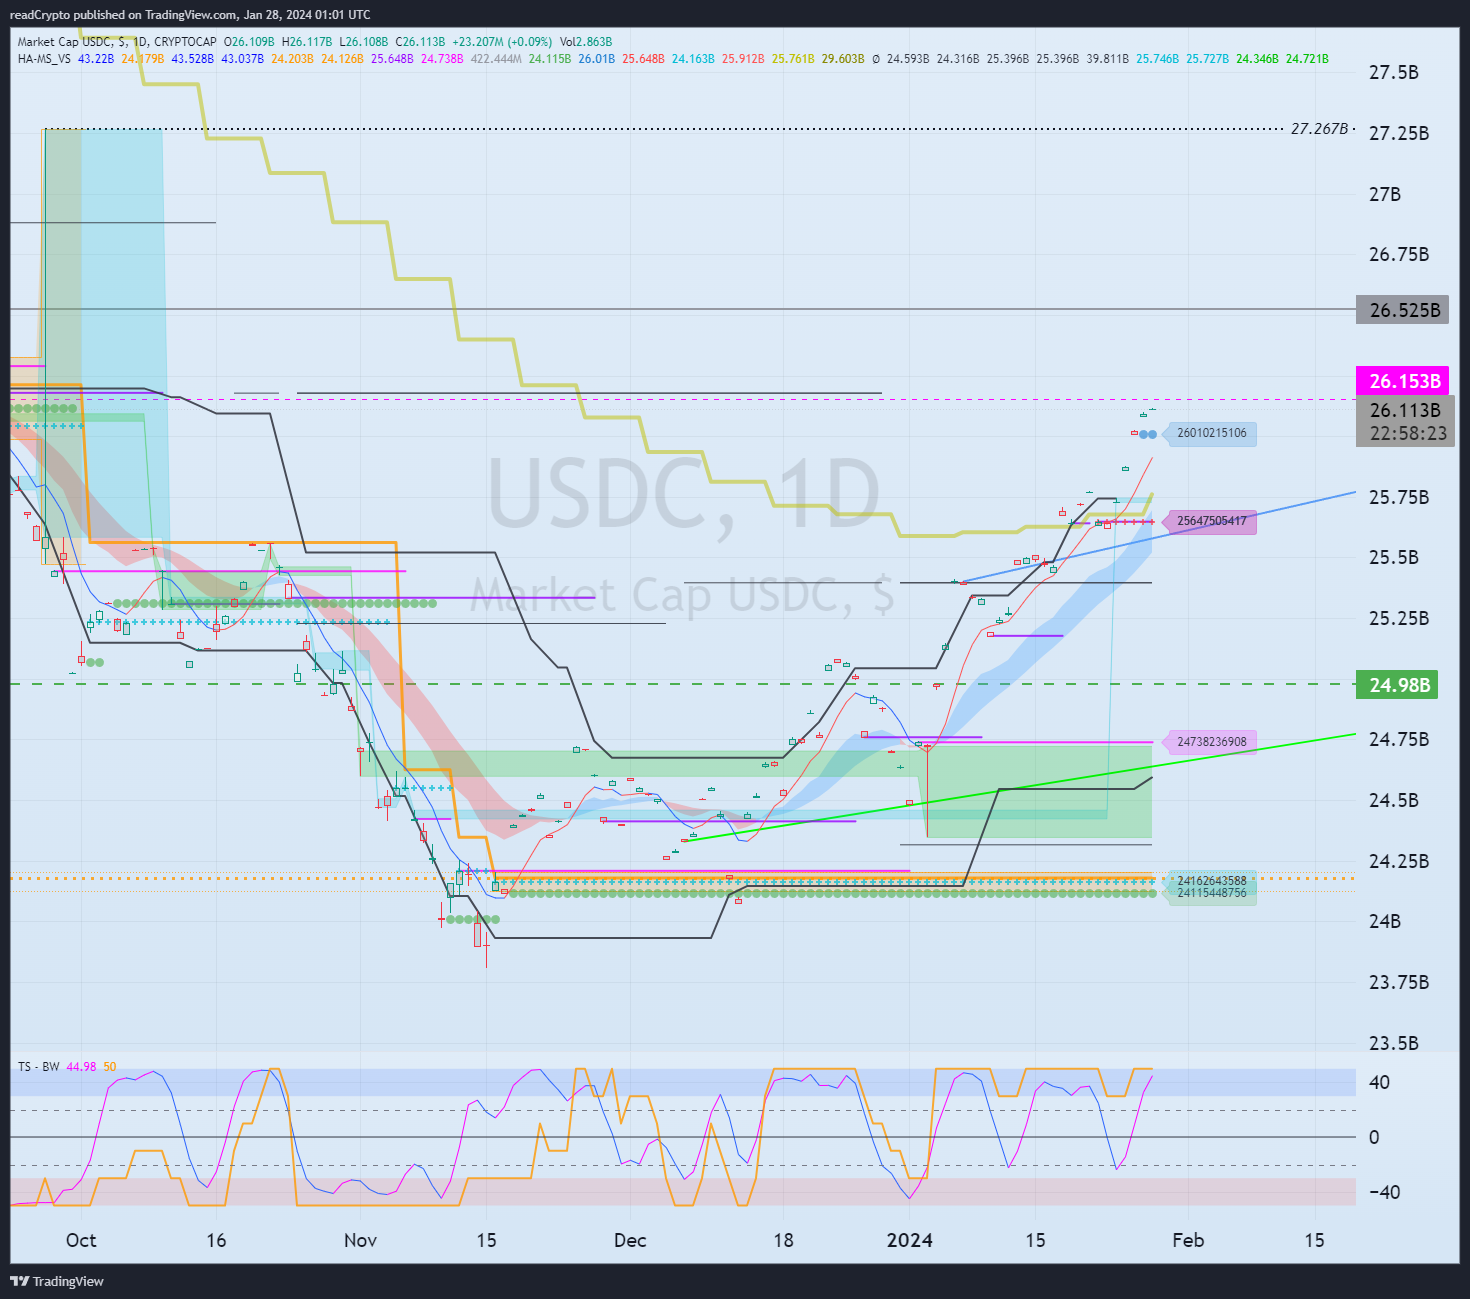
Task: Click the level tag 24738236908
Action: (1212, 742)
